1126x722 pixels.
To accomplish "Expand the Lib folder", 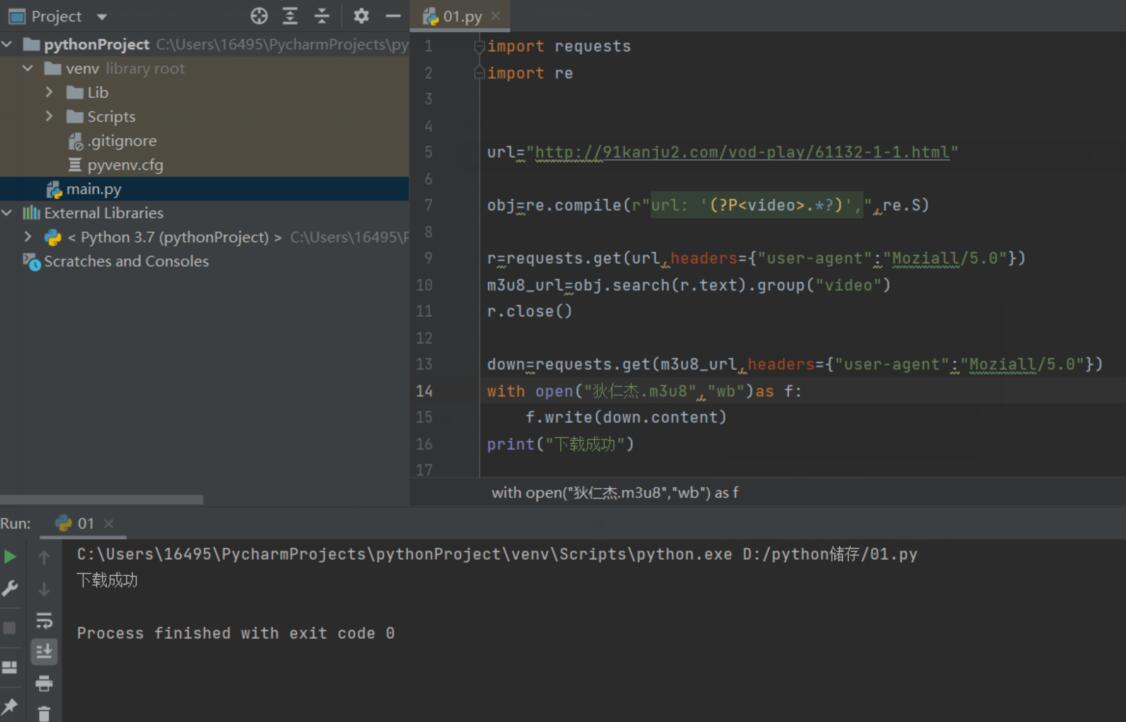I will [50, 92].
